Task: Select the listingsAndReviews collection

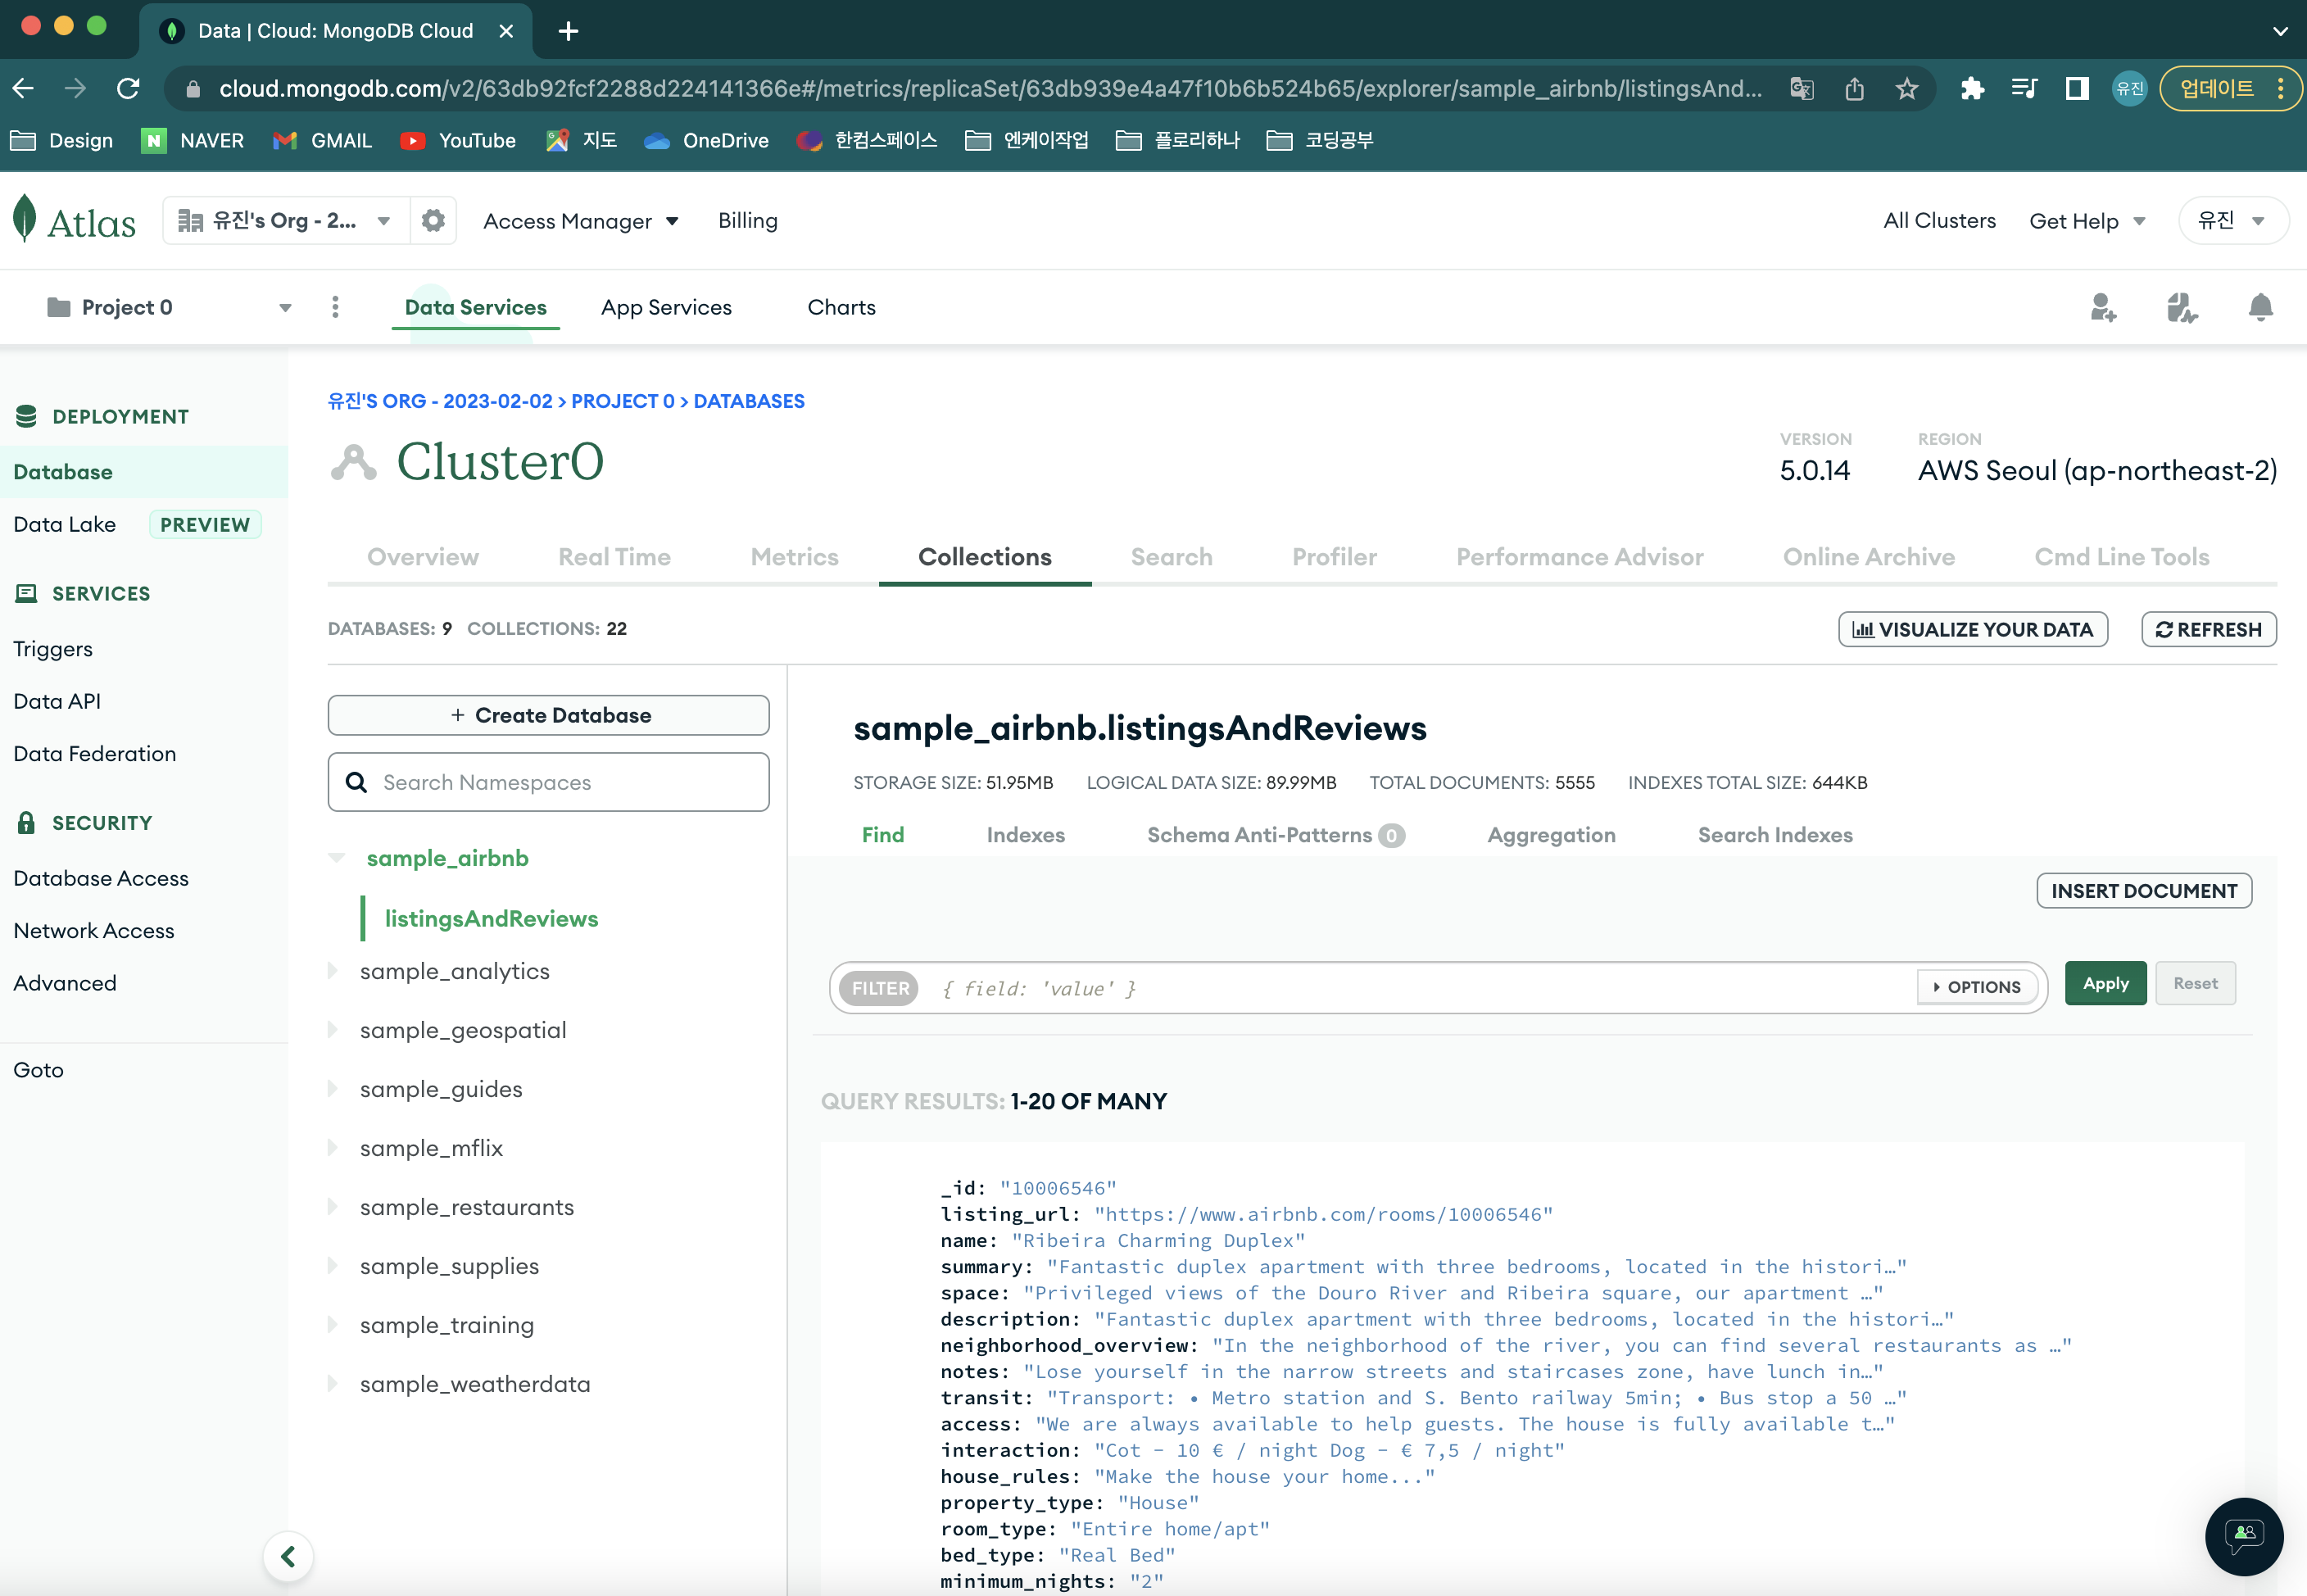Action: (x=491, y=919)
